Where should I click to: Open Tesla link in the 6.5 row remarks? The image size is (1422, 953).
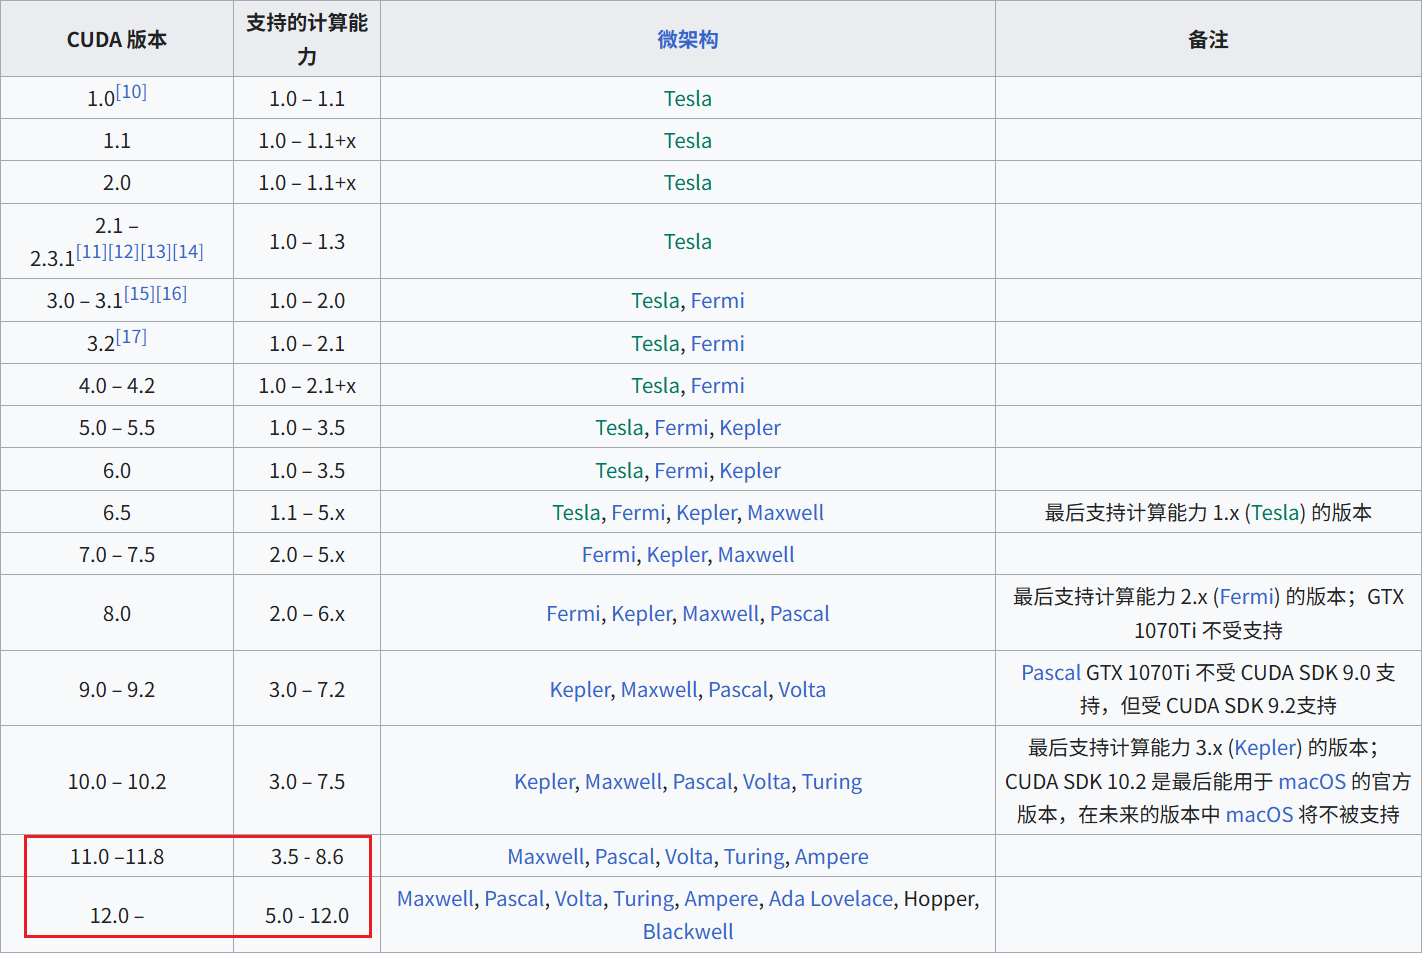pos(1276,512)
